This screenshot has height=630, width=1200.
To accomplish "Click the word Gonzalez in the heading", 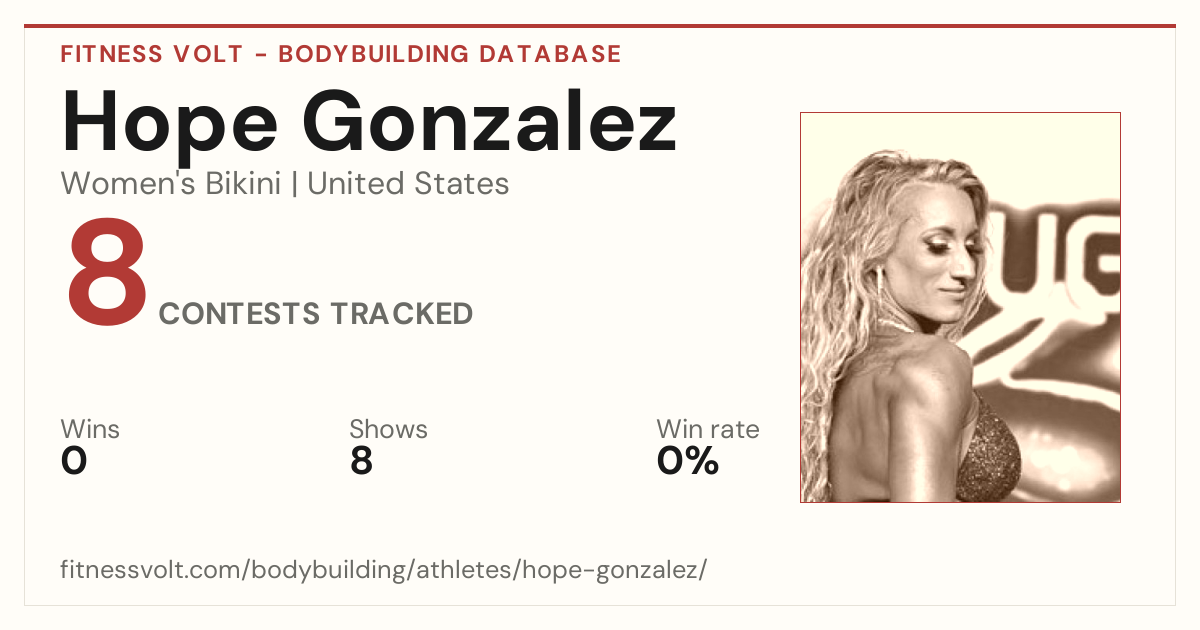I will coord(490,122).
